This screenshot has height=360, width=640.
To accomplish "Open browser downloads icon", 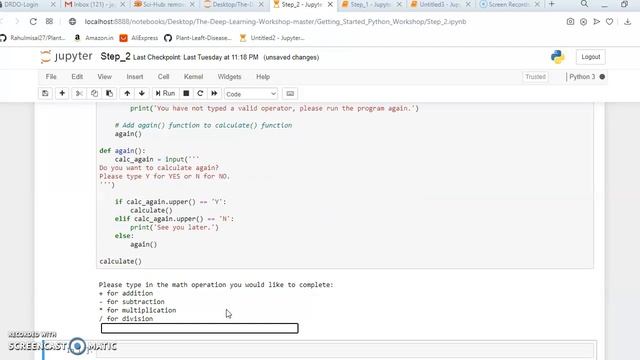I will click(628, 22).
